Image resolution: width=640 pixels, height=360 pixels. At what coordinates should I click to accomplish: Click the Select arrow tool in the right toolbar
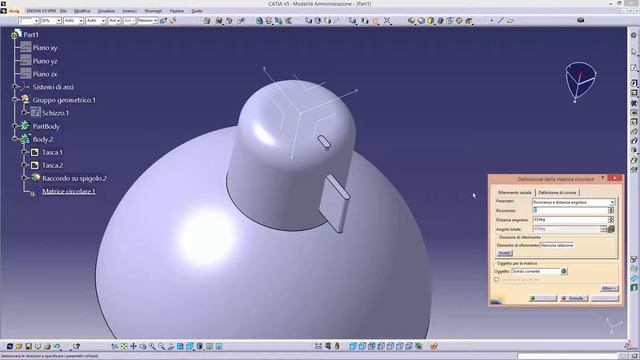[x=634, y=52]
